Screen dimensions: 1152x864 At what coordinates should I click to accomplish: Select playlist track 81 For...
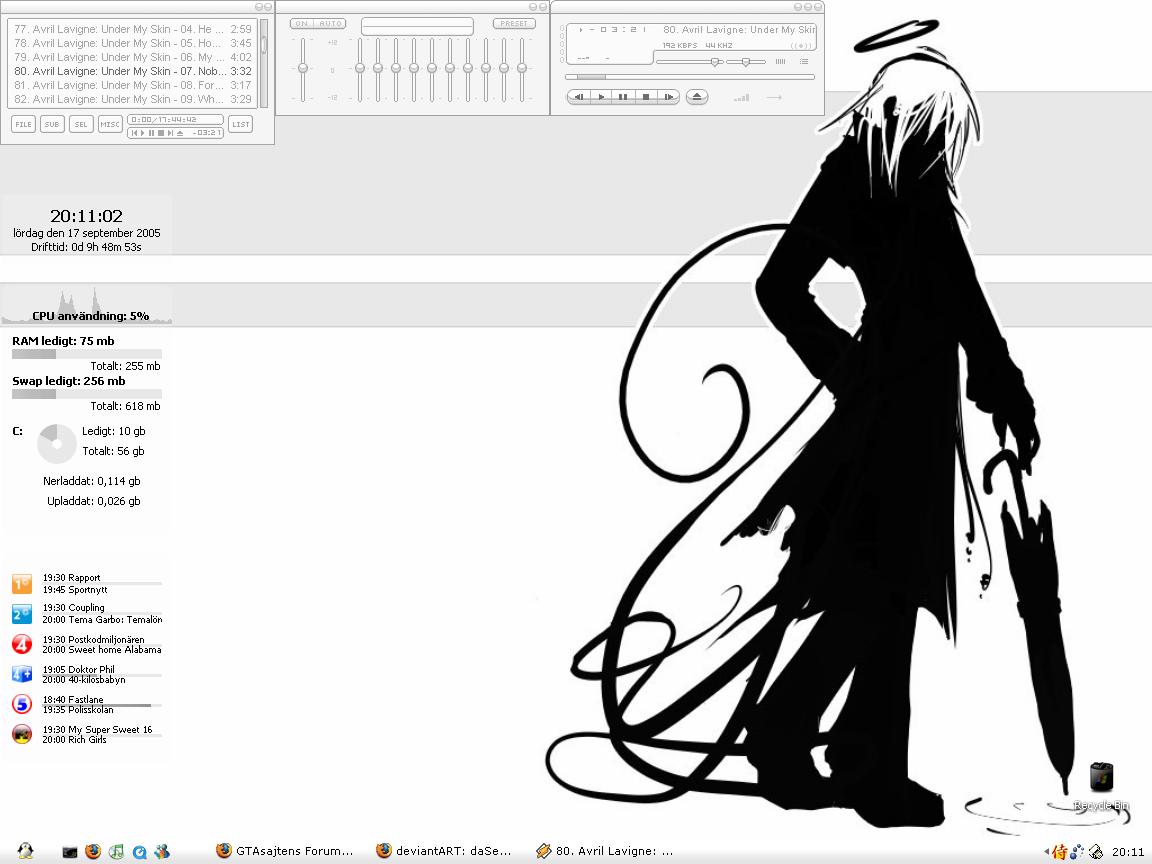tap(133, 85)
